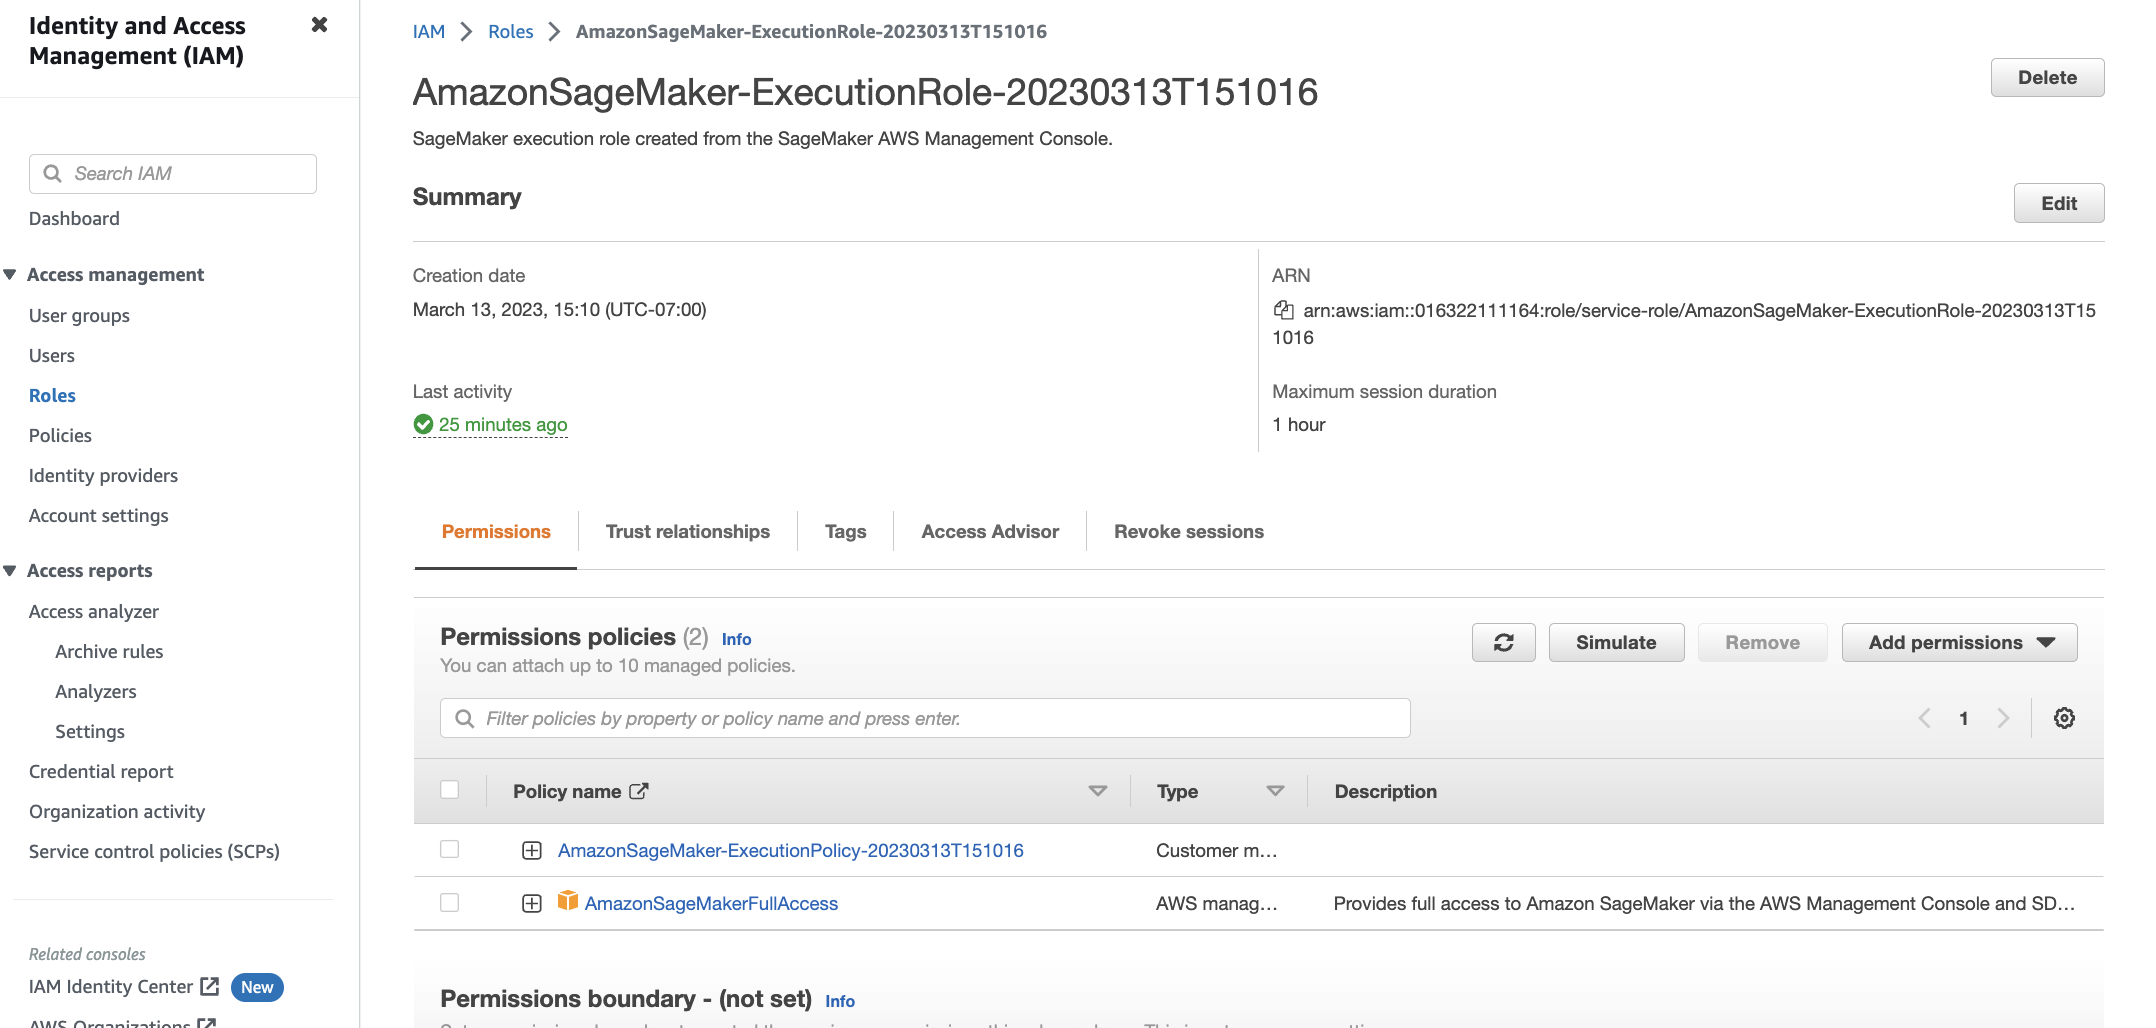2156x1028 pixels.
Task: Go to IAM in the breadcrumb
Action: pos(429,31)
